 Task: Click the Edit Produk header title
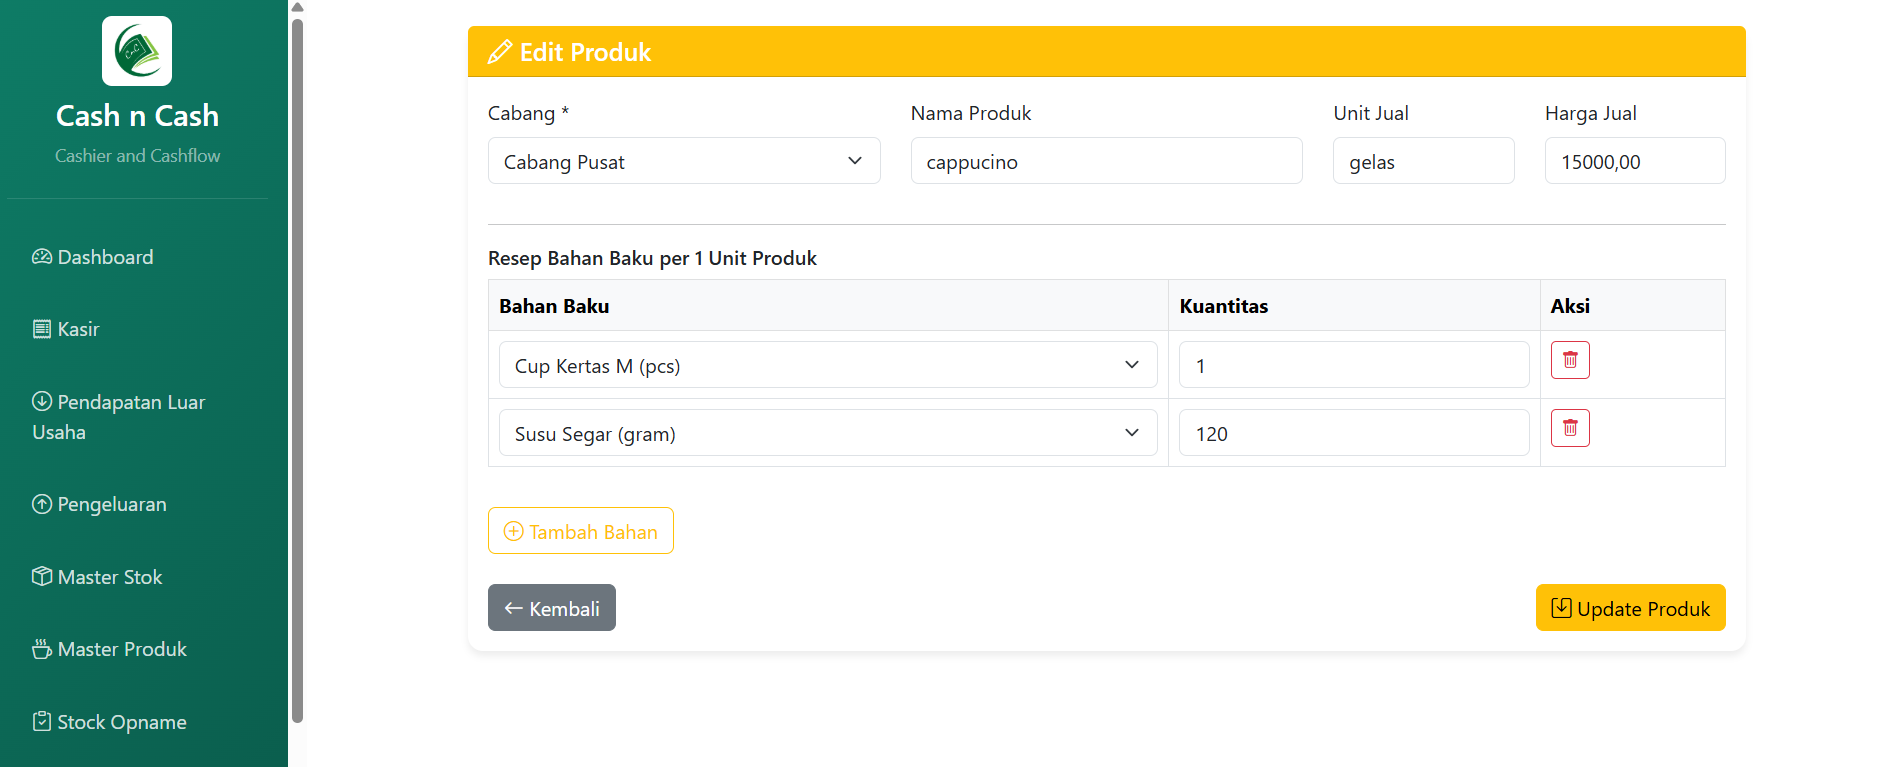585,52
